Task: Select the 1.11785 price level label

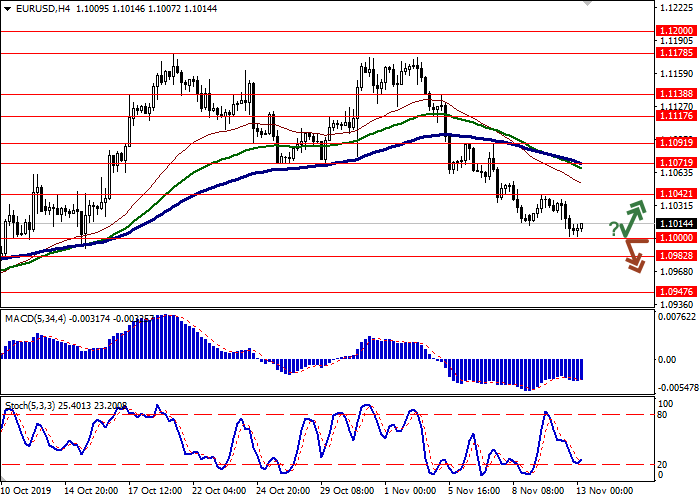Action: [x=674, y=53]
